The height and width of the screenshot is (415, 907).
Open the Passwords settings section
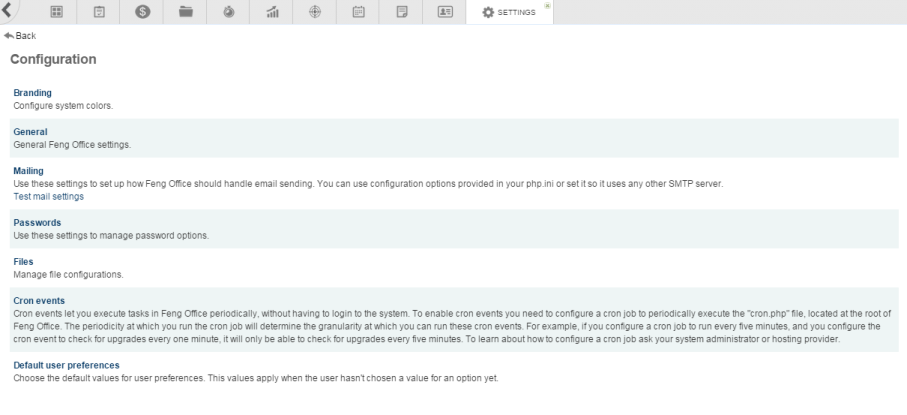point(37,222)
